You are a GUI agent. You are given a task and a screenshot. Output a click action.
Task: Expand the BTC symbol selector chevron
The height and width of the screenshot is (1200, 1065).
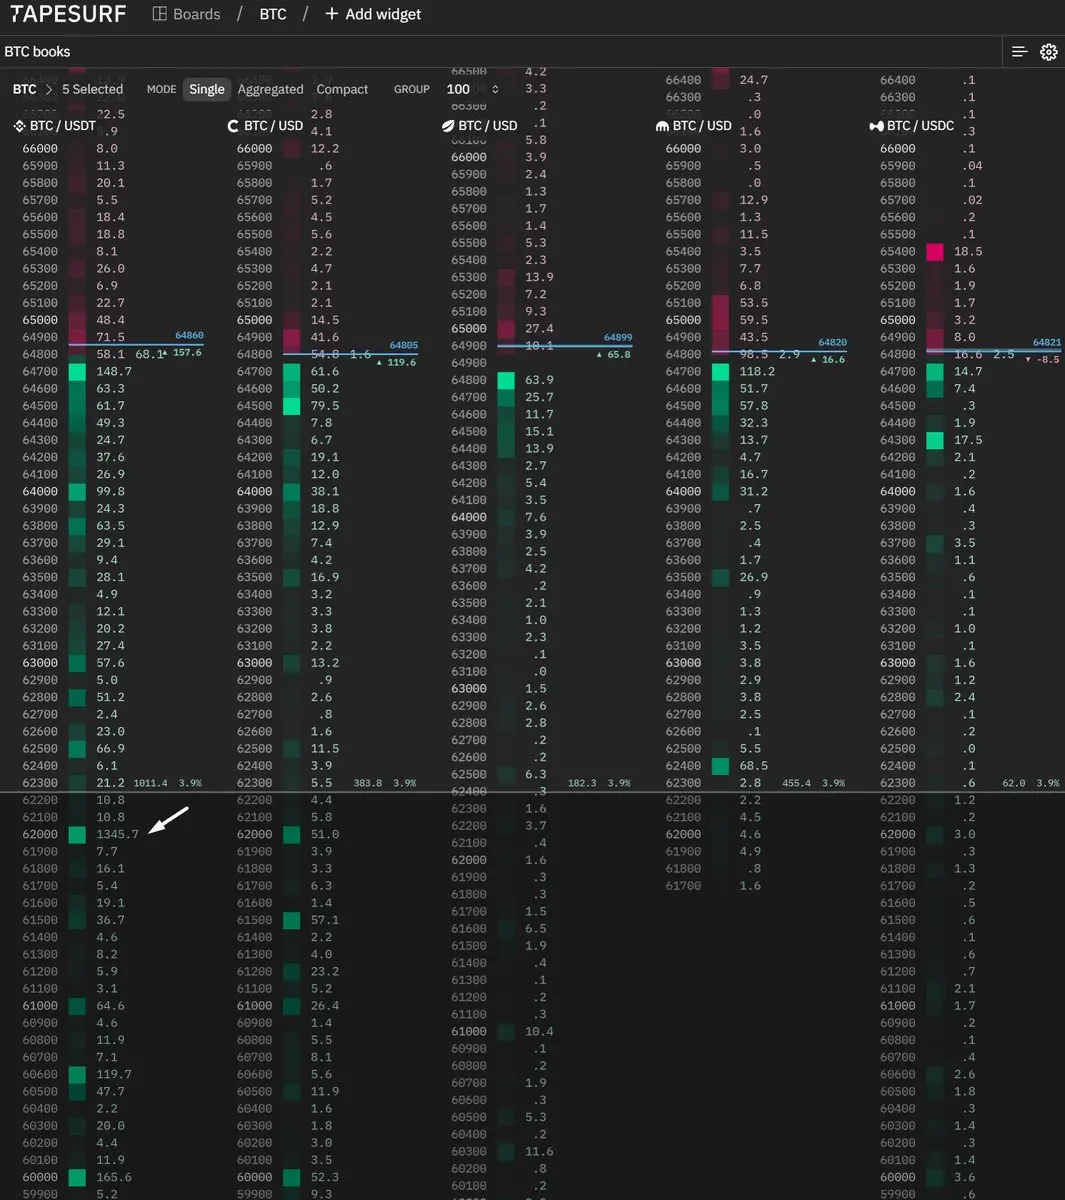(x=48, y=89)
